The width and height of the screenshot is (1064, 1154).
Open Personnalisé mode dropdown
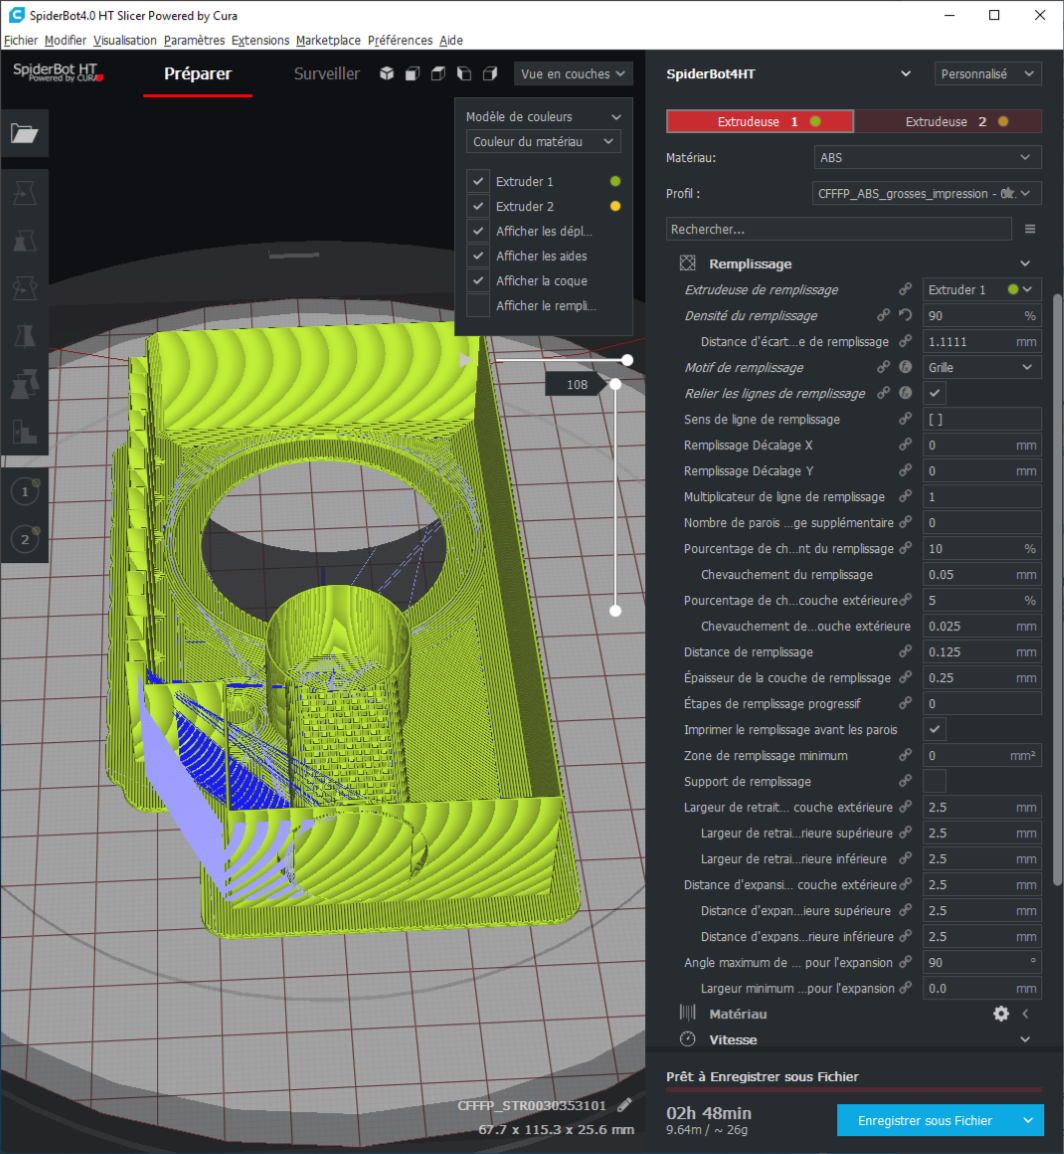coord(987,74)
